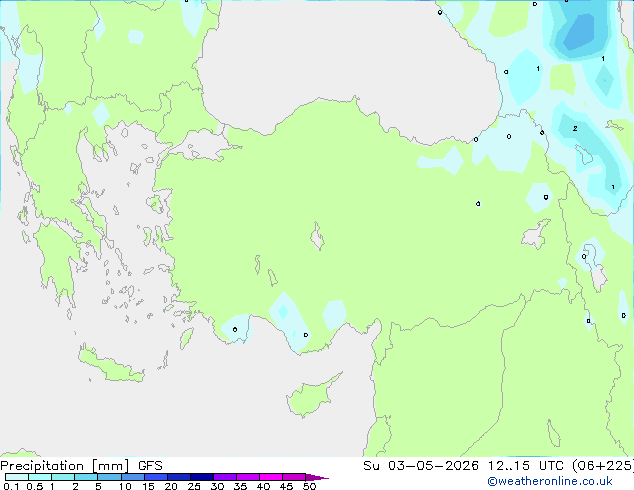634x490 pixels.
Task: Select the legend swatch between 15 and 20
Action: tap(155, 477)
